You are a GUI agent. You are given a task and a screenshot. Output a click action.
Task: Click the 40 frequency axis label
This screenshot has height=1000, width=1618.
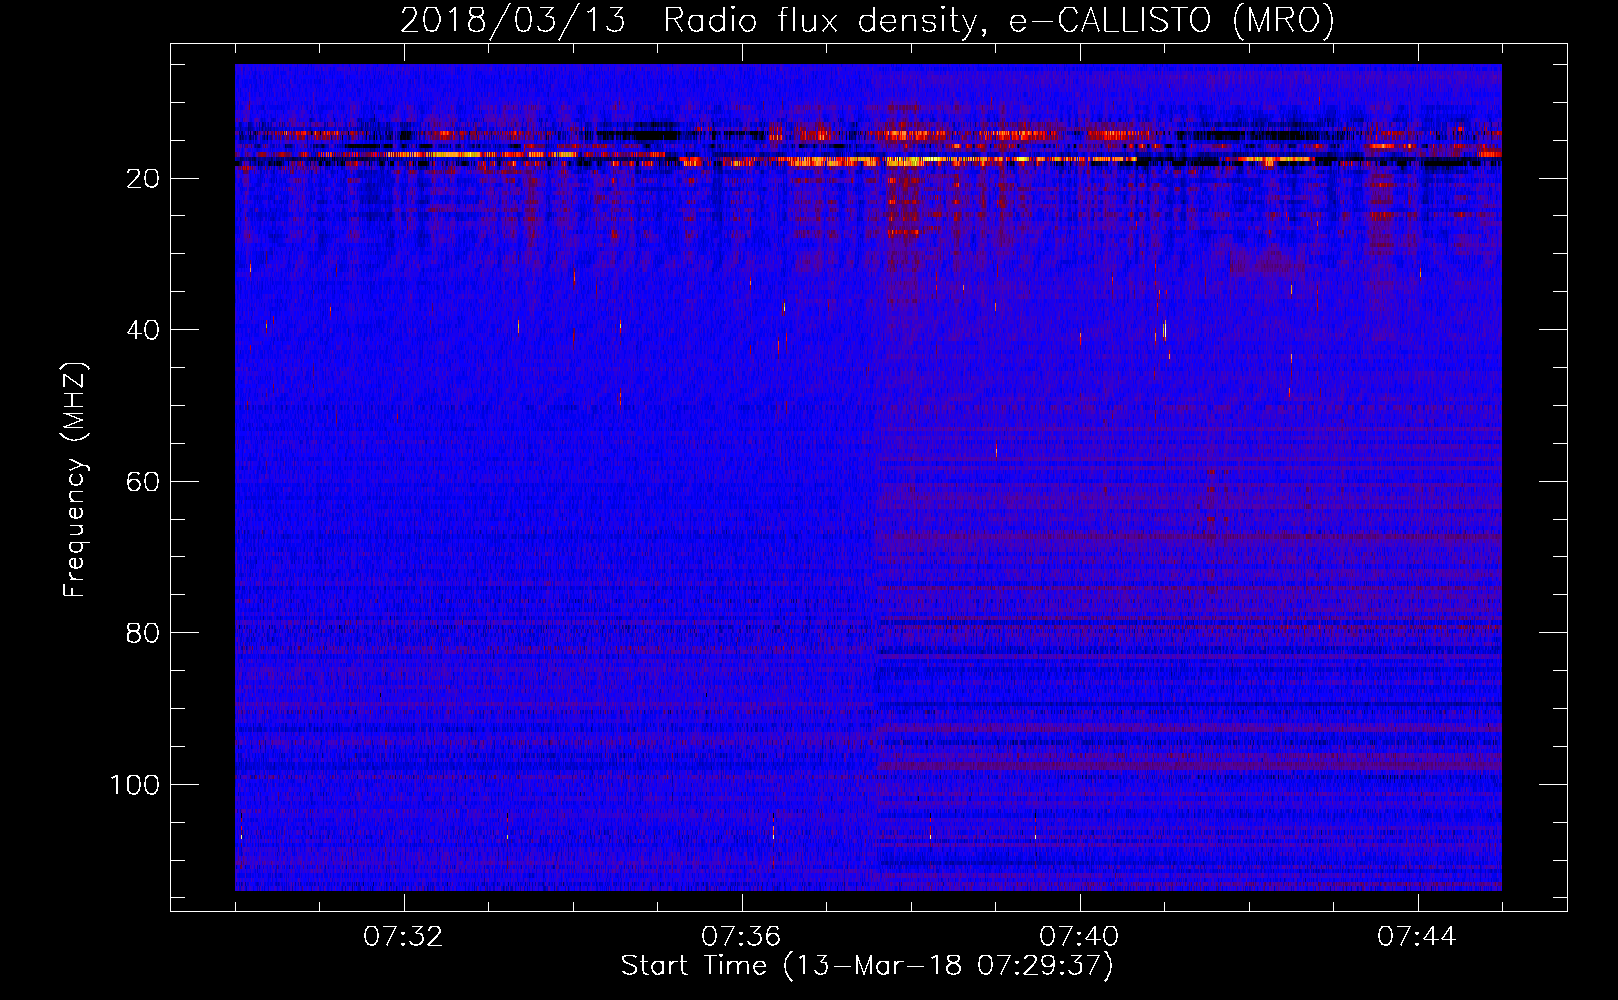(144, 330)
